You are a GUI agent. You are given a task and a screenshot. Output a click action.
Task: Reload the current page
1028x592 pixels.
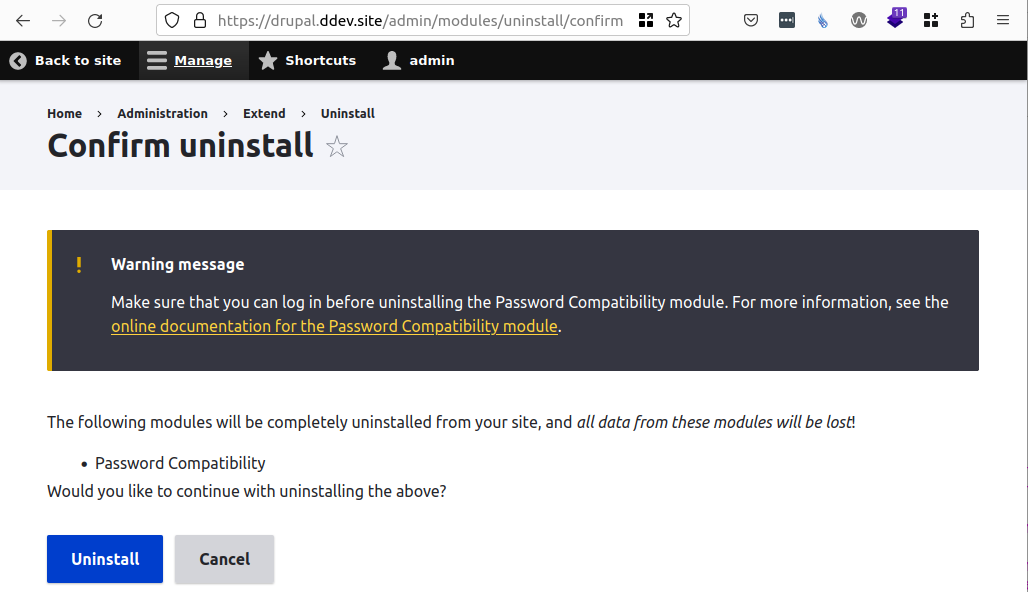[95, 20]
